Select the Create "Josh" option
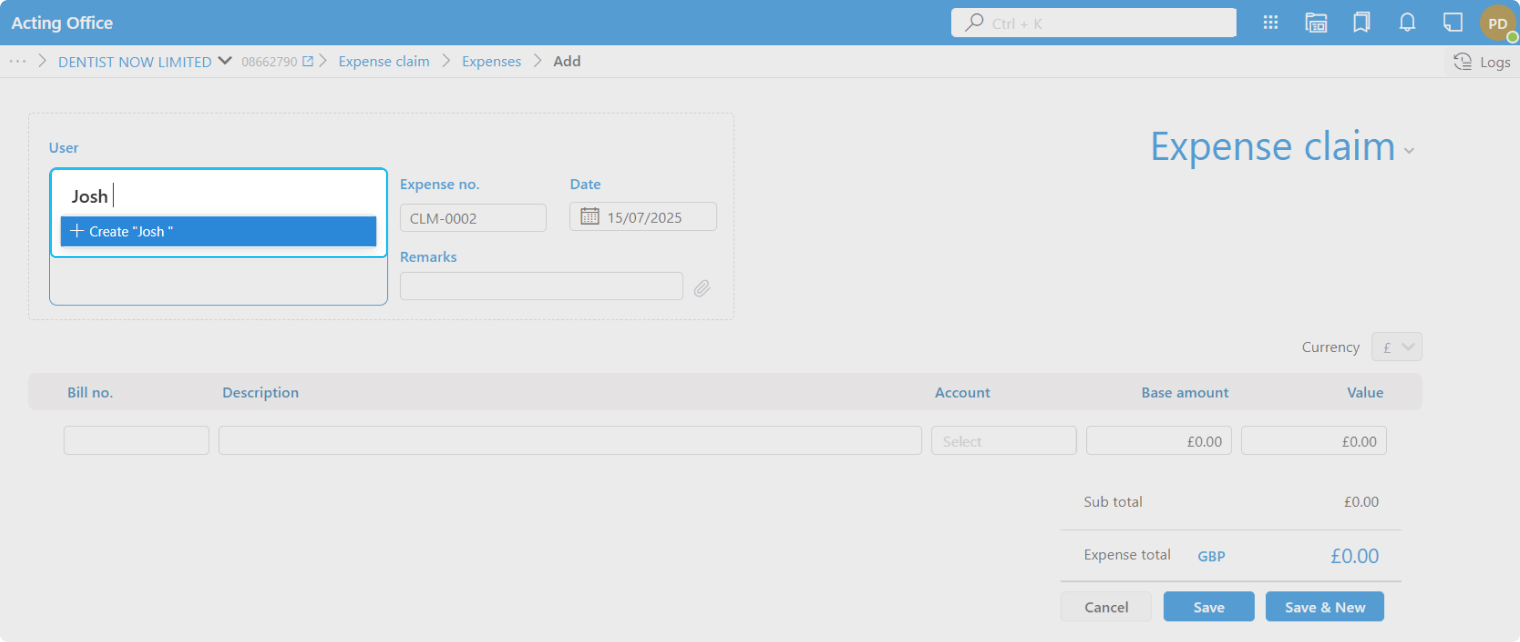 pos(218,231)
